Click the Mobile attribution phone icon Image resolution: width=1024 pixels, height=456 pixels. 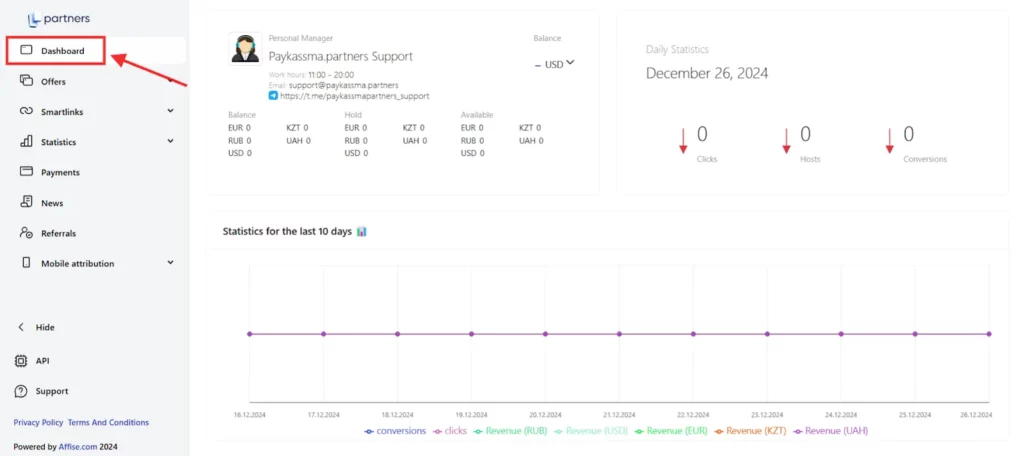[26, 263]
